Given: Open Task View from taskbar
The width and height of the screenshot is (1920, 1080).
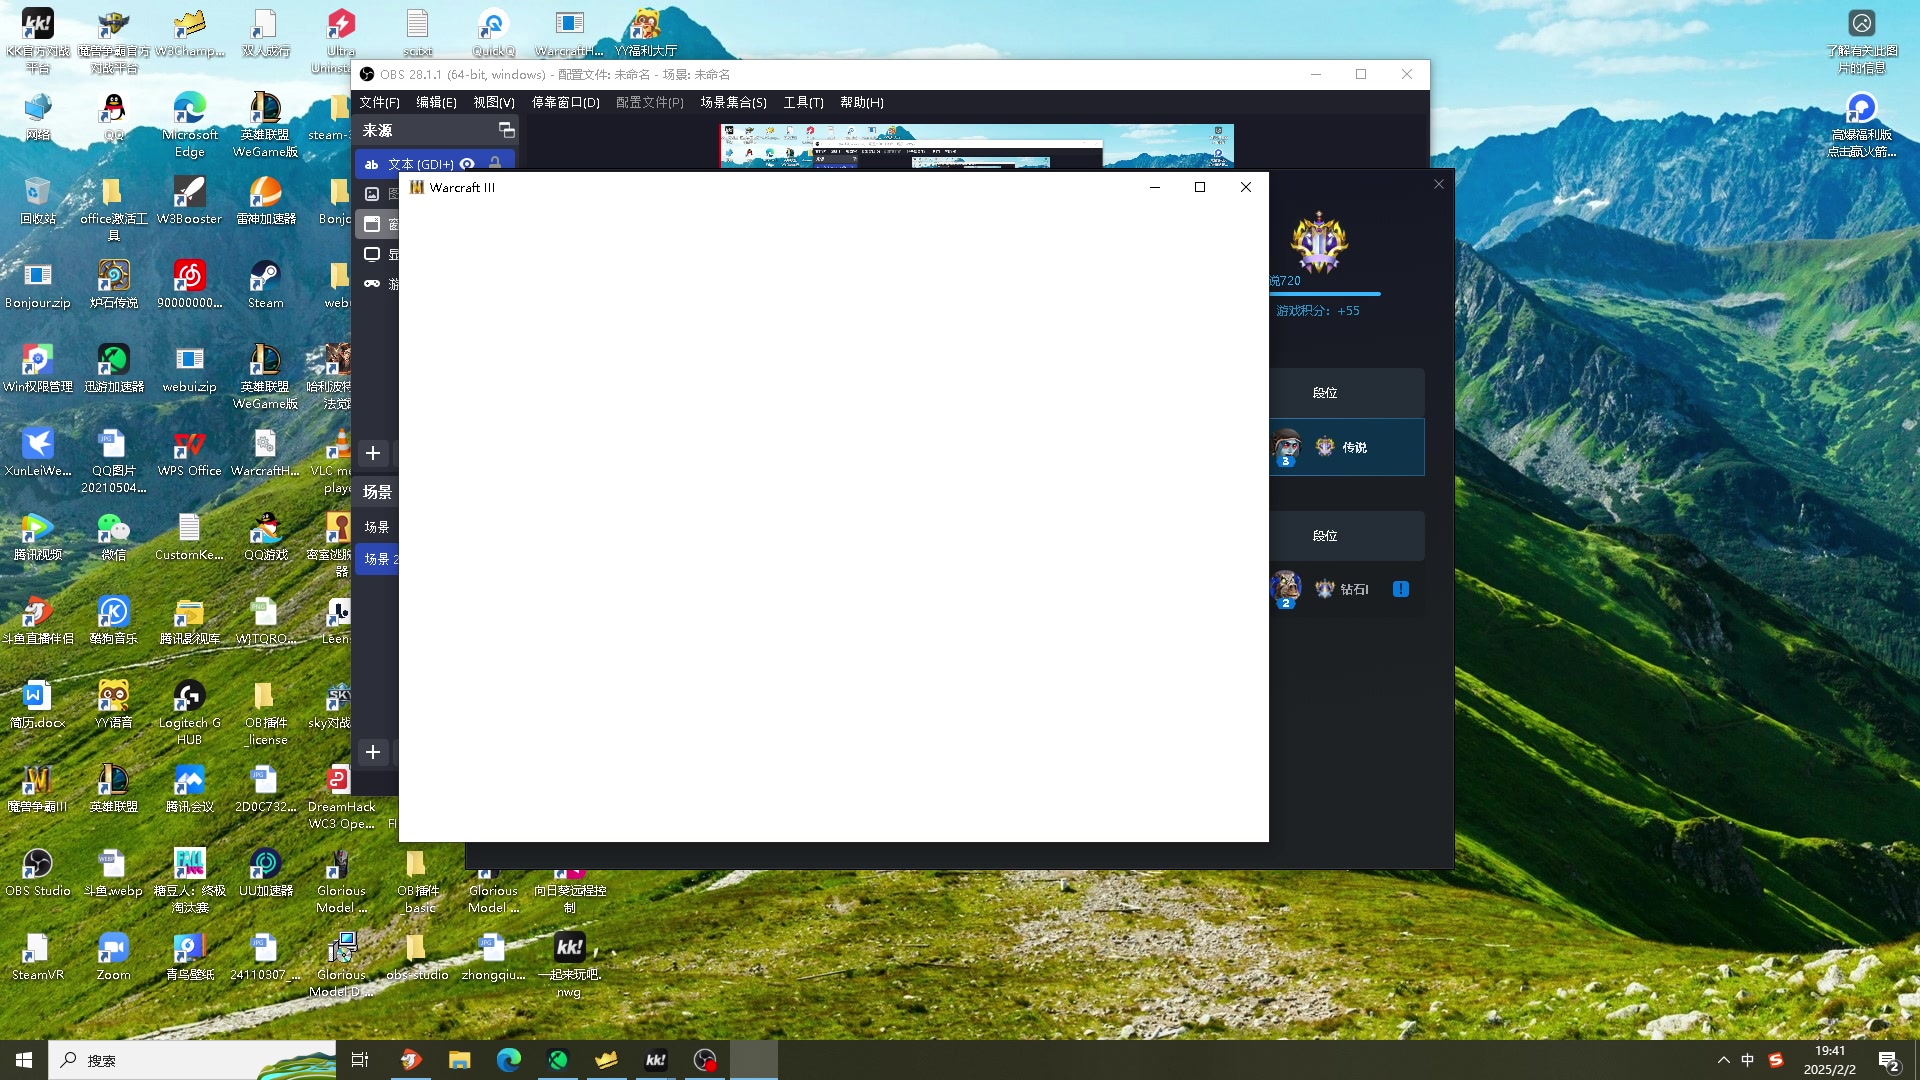Looking at the screenshot, I should point(360,1060).
